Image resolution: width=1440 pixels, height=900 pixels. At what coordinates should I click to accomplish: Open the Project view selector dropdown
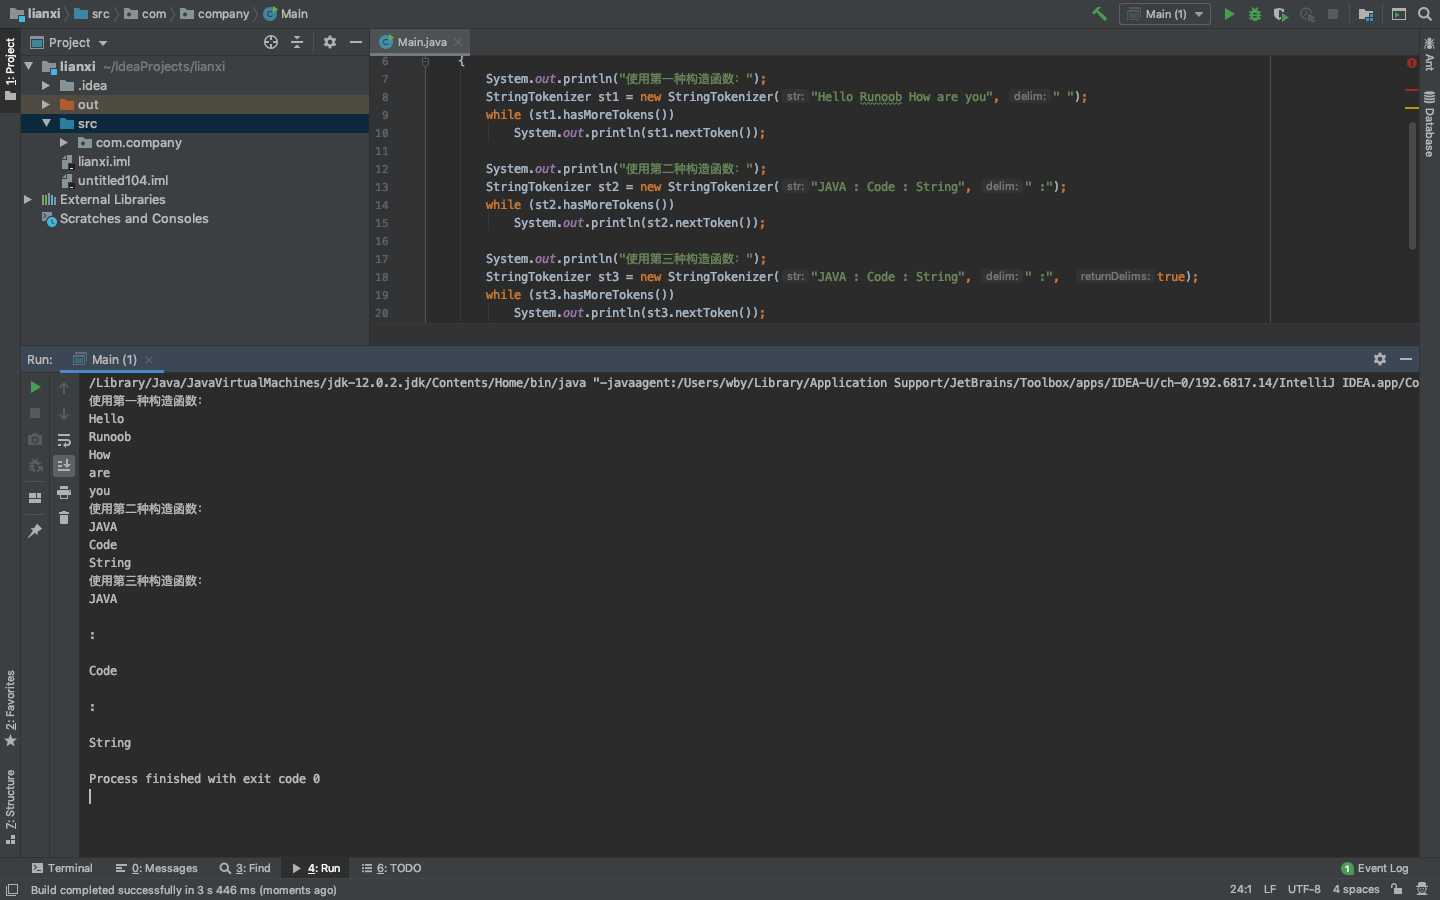(69, 42)
